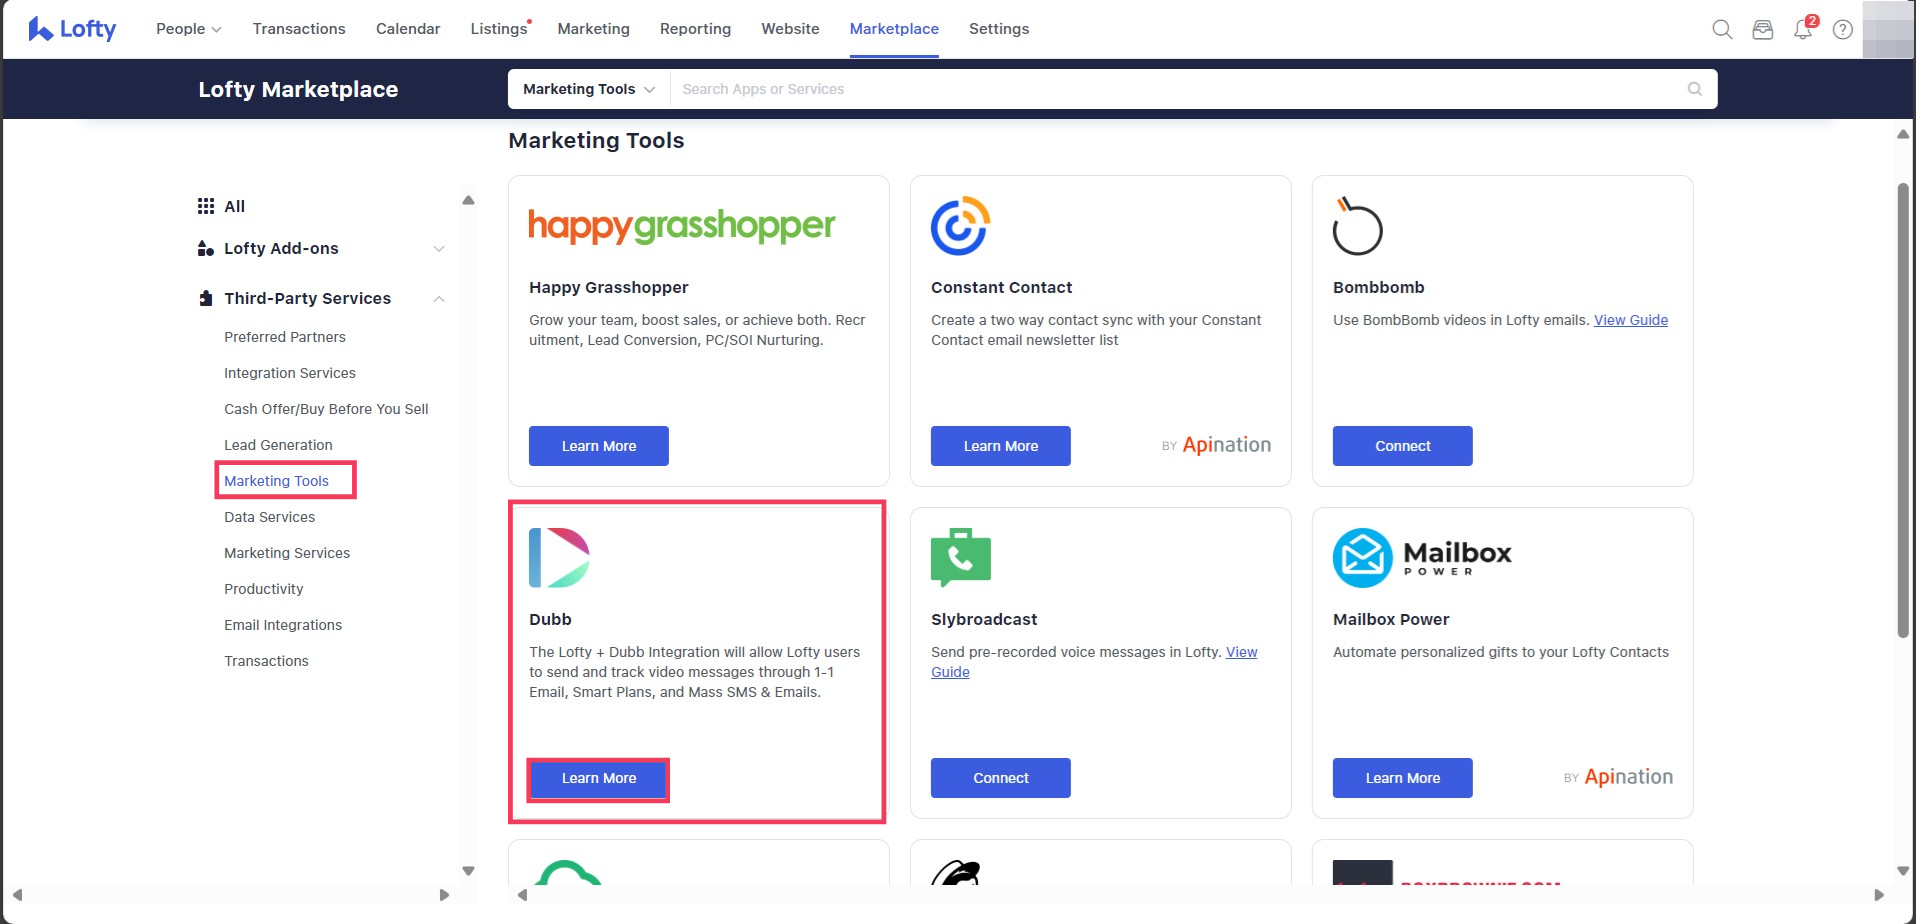Click the Constant Contact logo
The height and width of the screenshot is (924, 1916).
pos(960,226)
